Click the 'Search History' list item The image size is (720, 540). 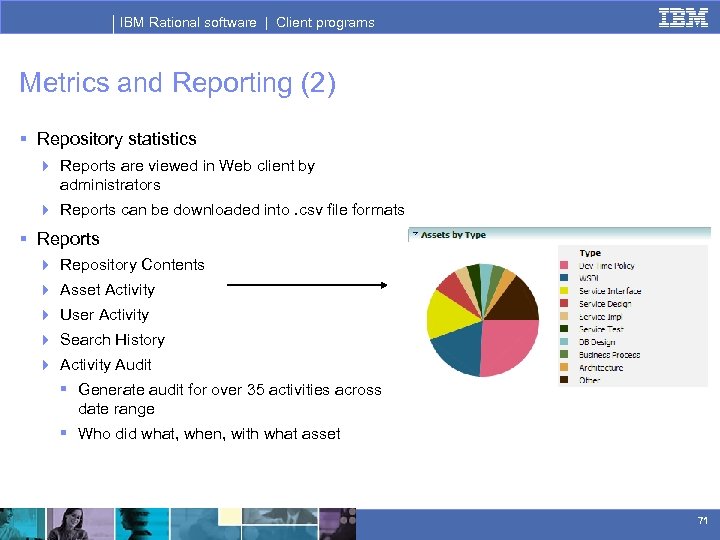click(x=112, y=339)
